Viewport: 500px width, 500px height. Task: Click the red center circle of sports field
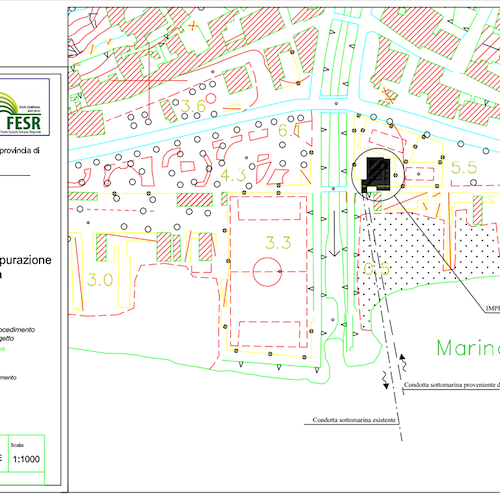pos(267,272)
